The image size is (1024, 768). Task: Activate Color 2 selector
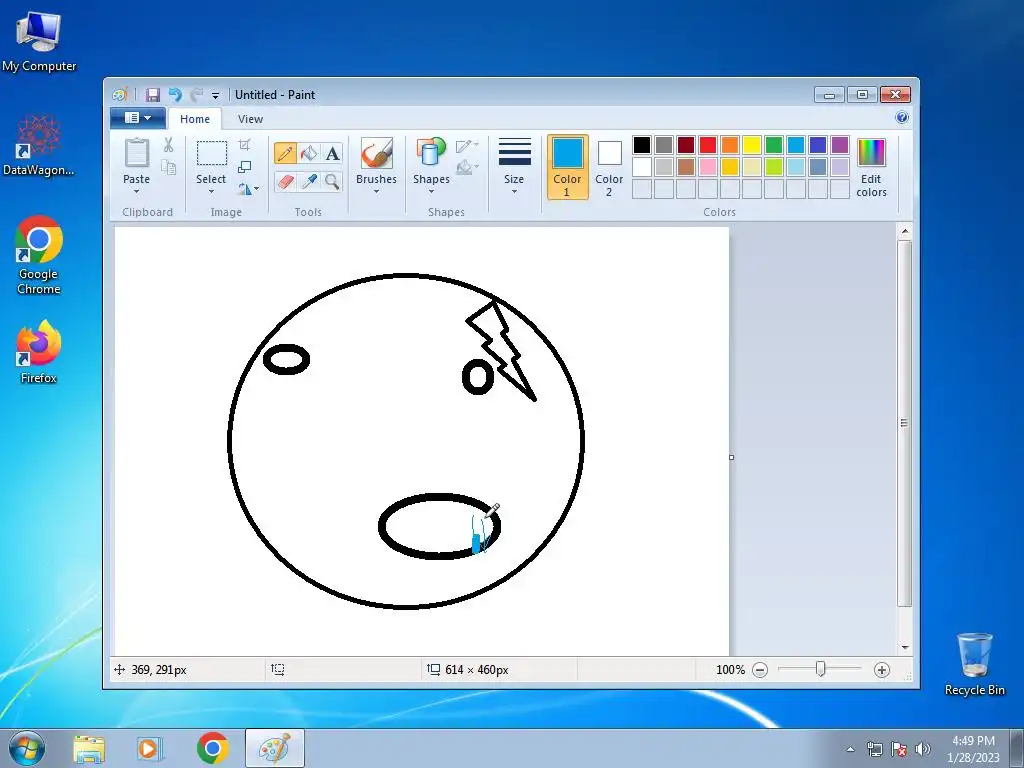point(609,167)
